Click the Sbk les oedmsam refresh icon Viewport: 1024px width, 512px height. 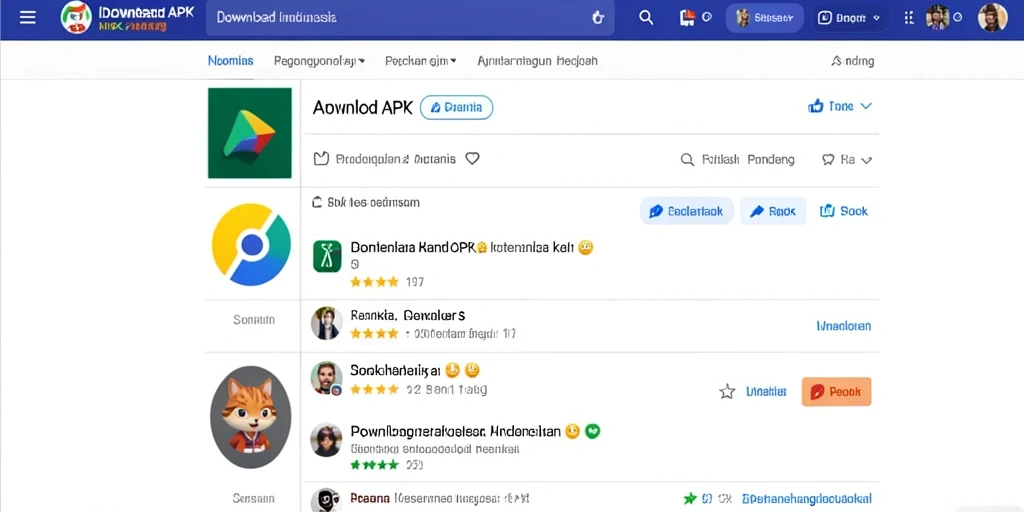317,202
